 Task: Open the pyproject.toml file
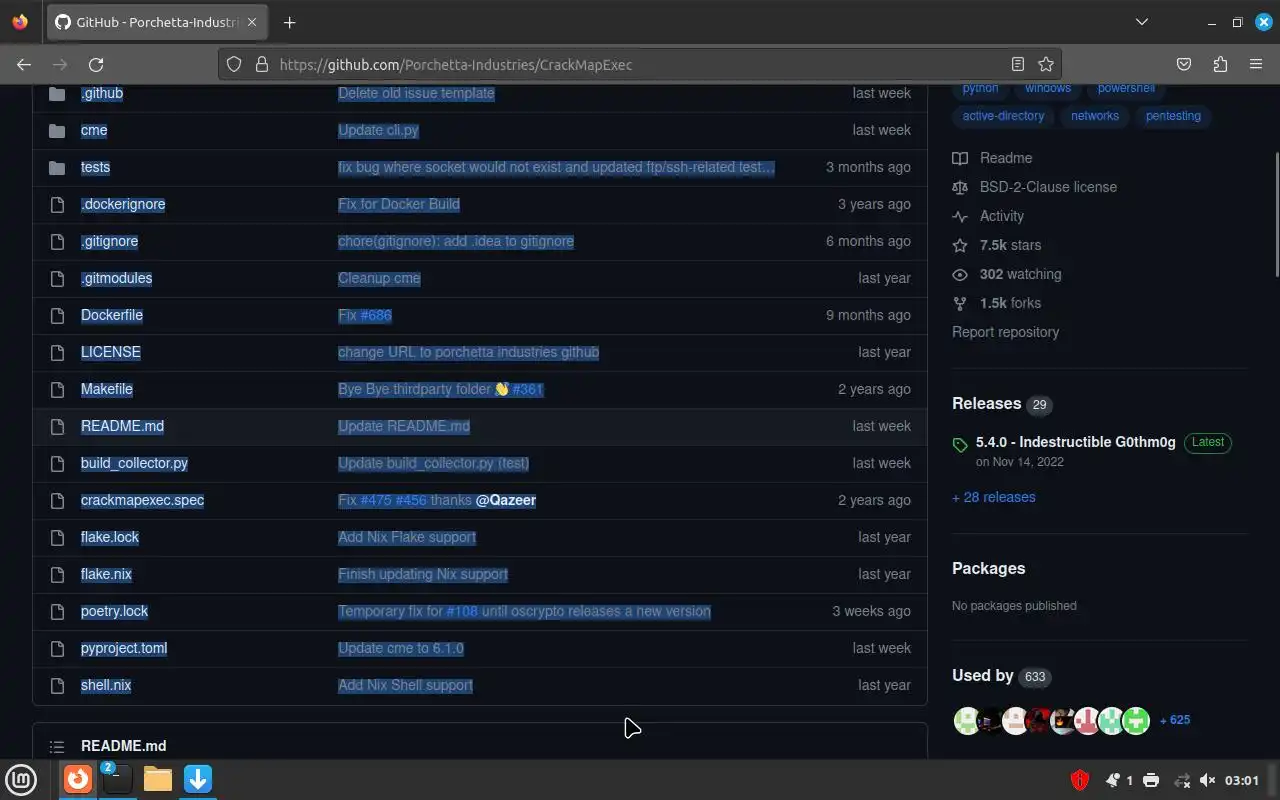point(124,648)
